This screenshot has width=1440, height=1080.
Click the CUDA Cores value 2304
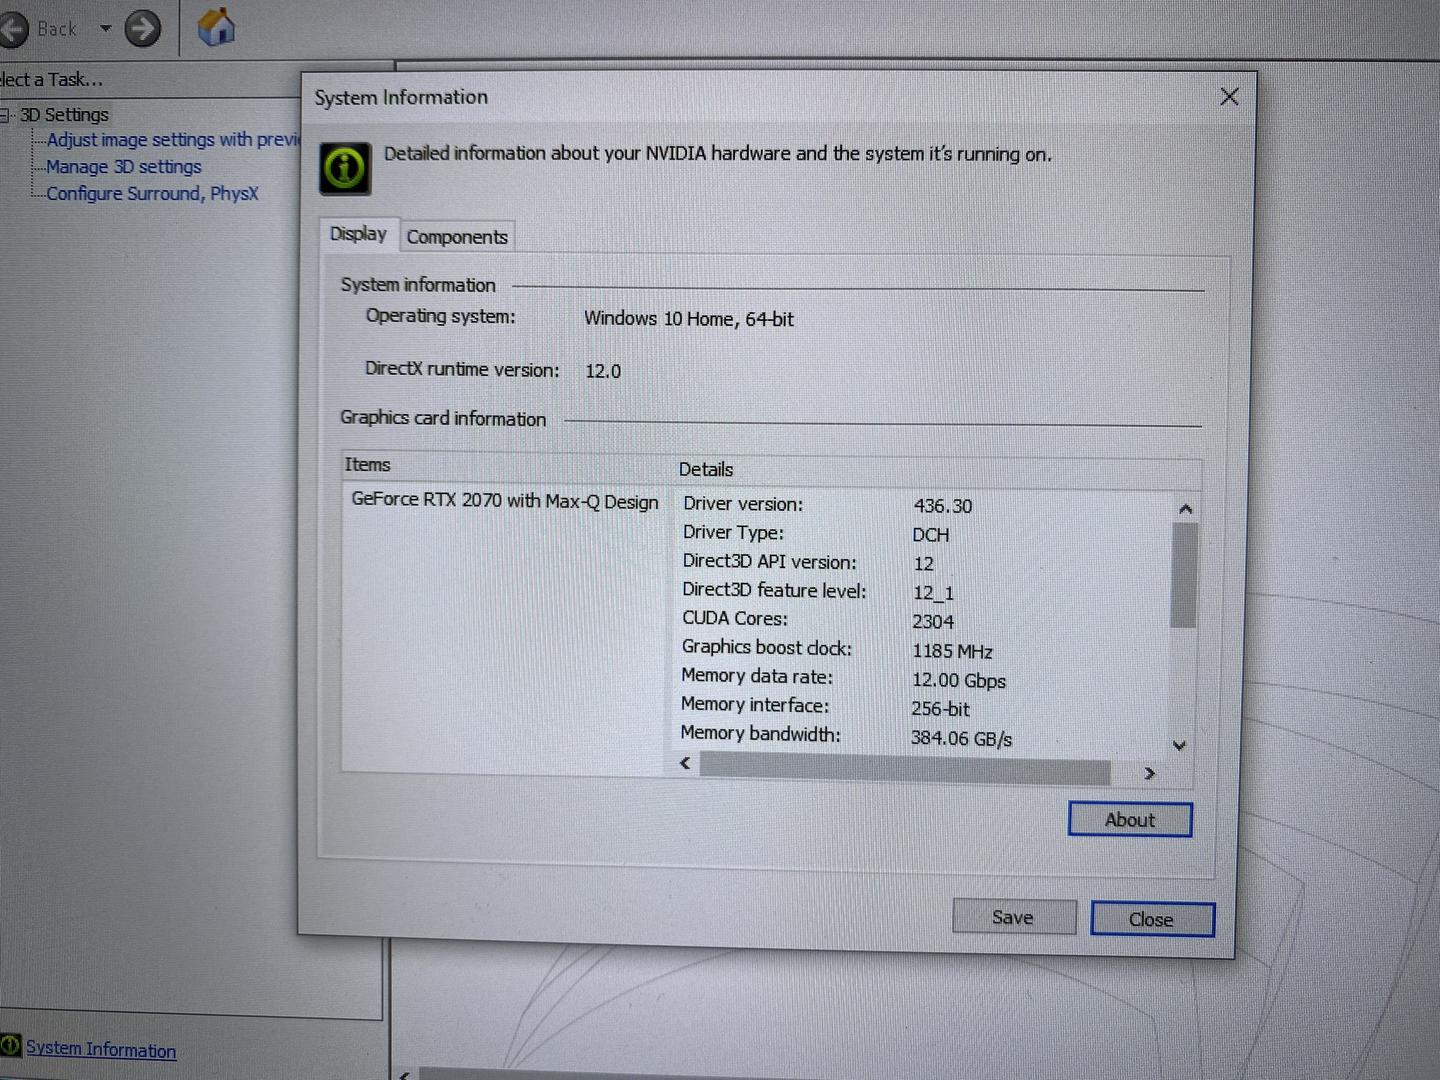(933, 621)
